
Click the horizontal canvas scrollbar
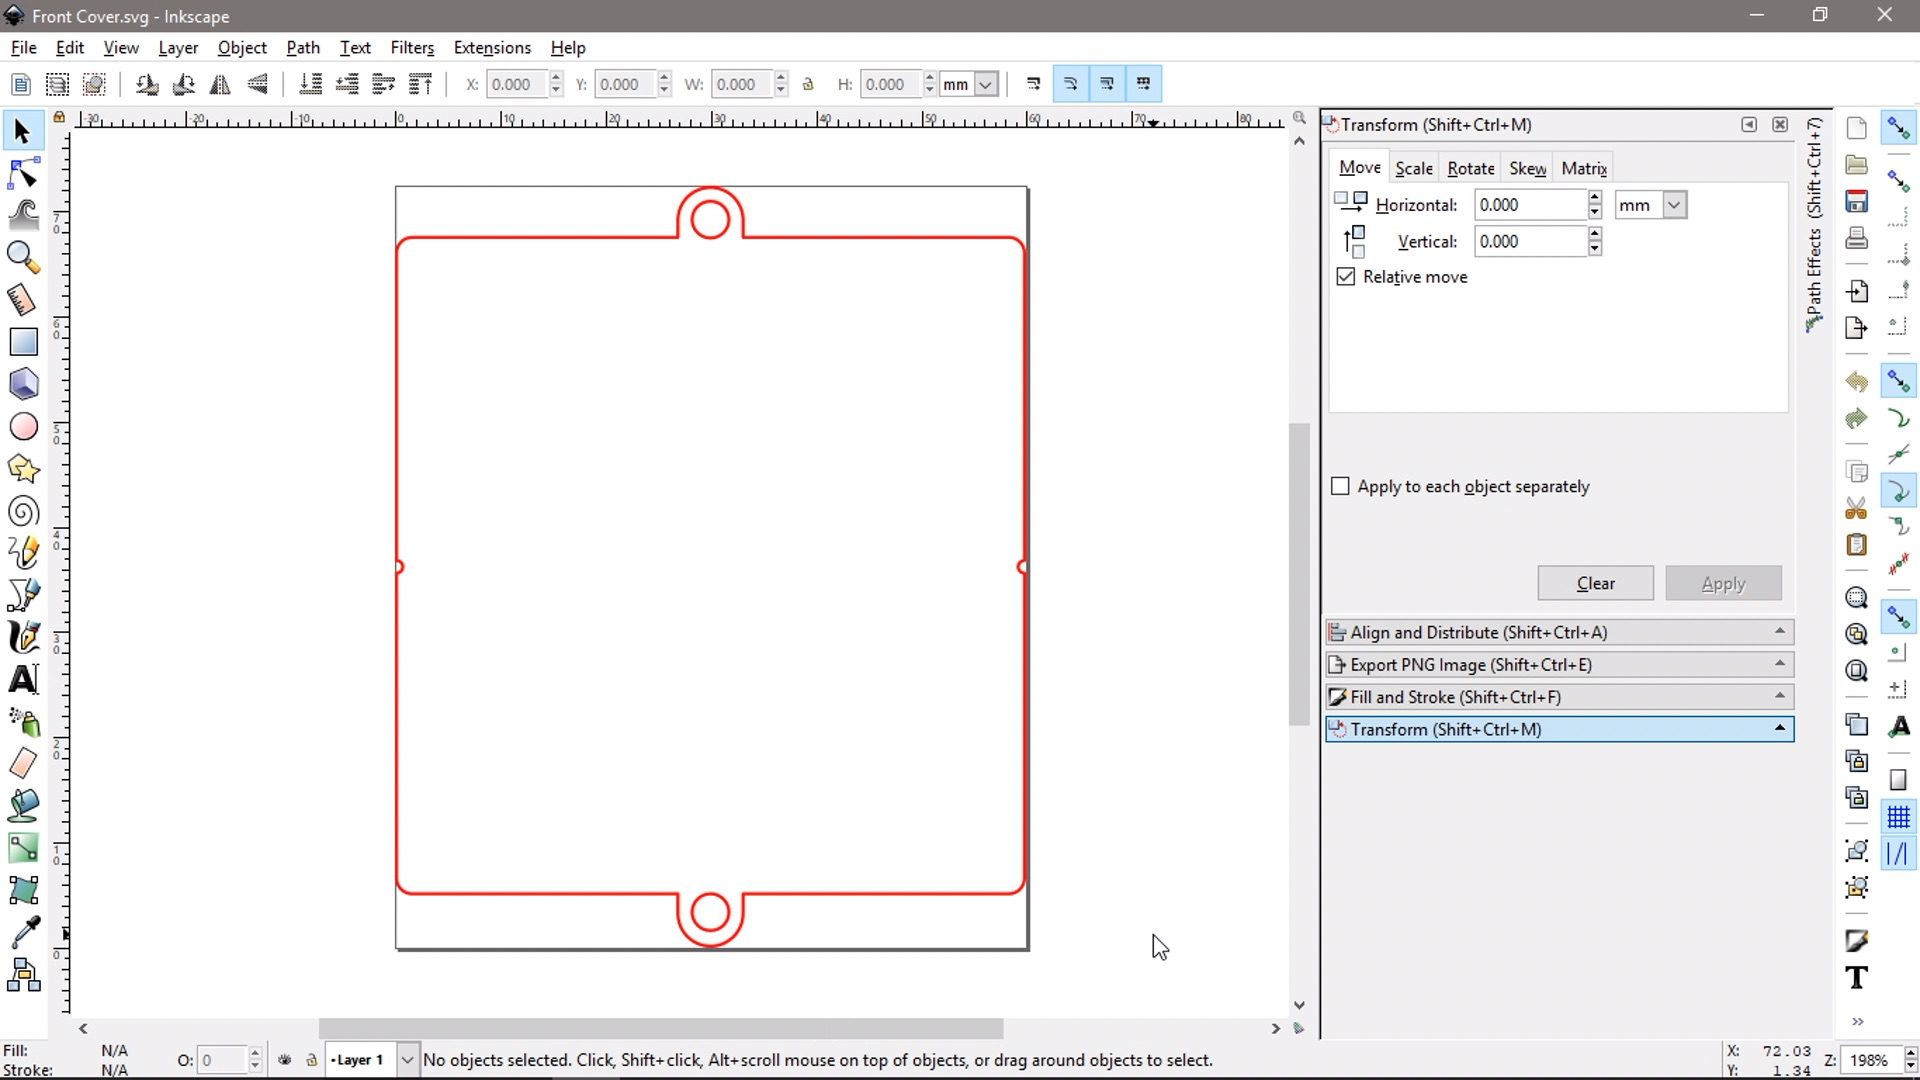pos(660,1029)
